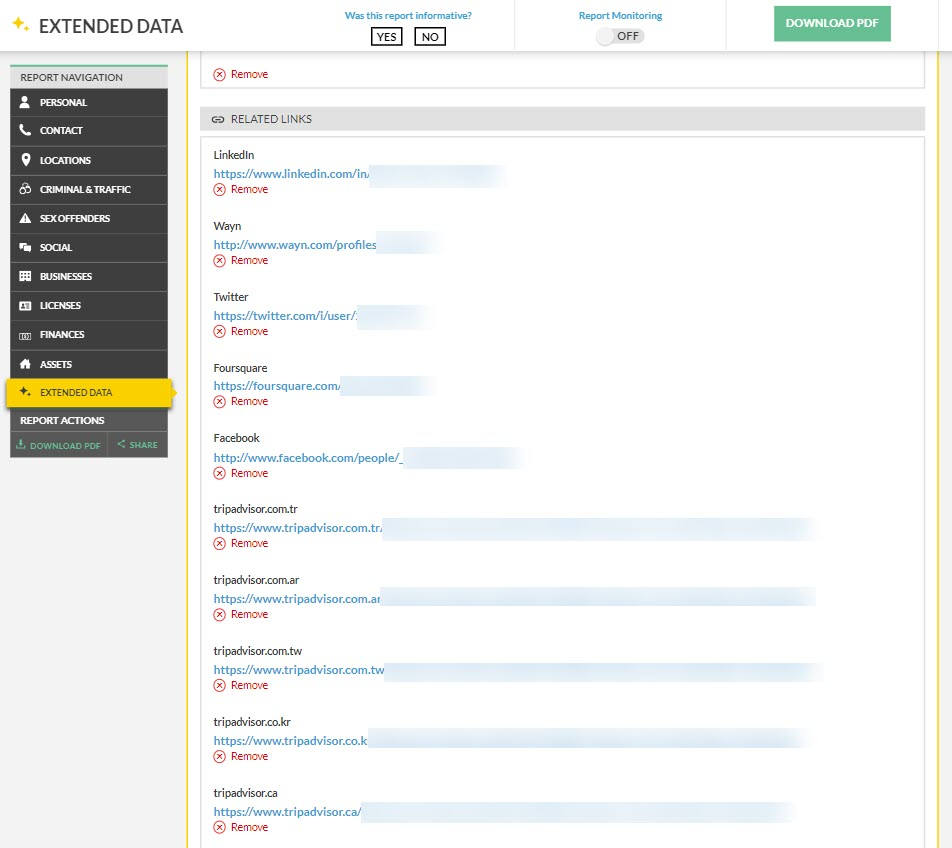
Task: Click the remove X icon under tripadvisor.co.kr
Action: click(220, 756)
